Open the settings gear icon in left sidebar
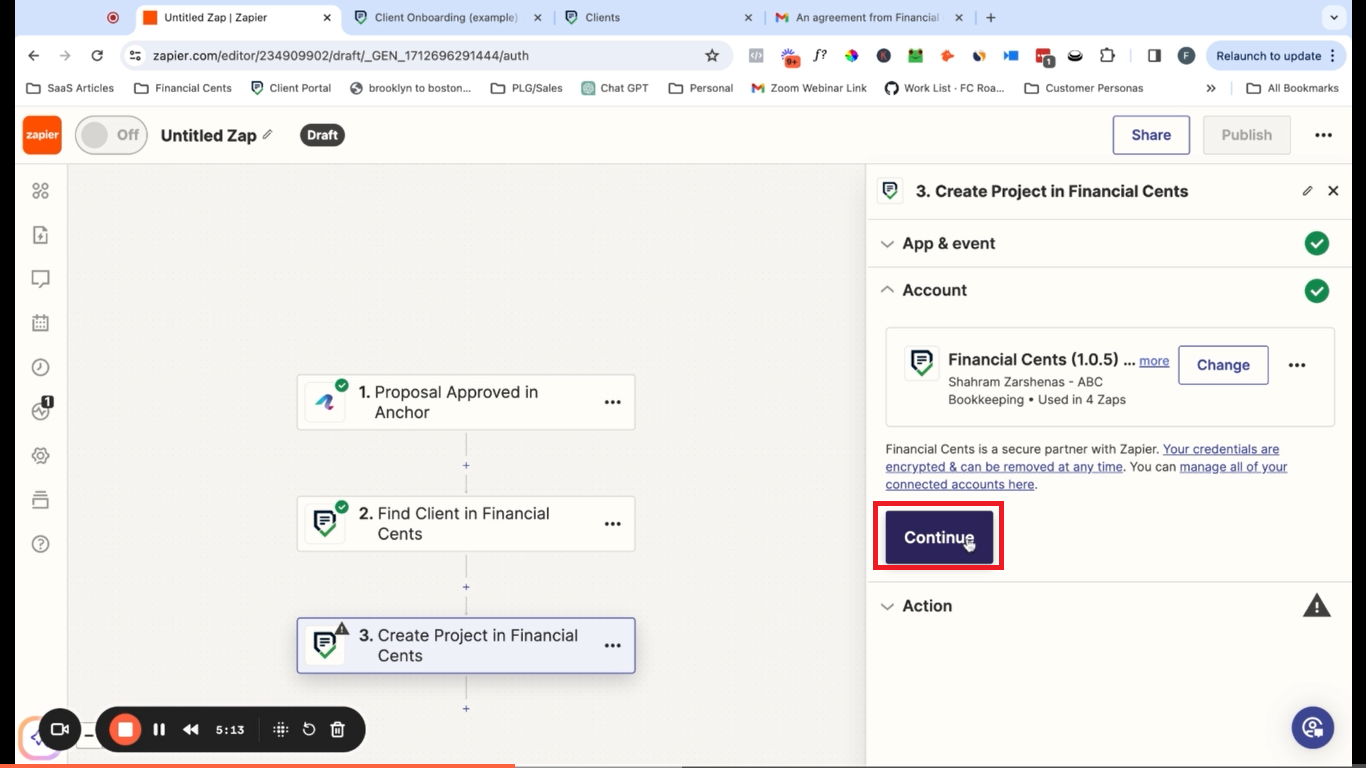 coord(40,455)
